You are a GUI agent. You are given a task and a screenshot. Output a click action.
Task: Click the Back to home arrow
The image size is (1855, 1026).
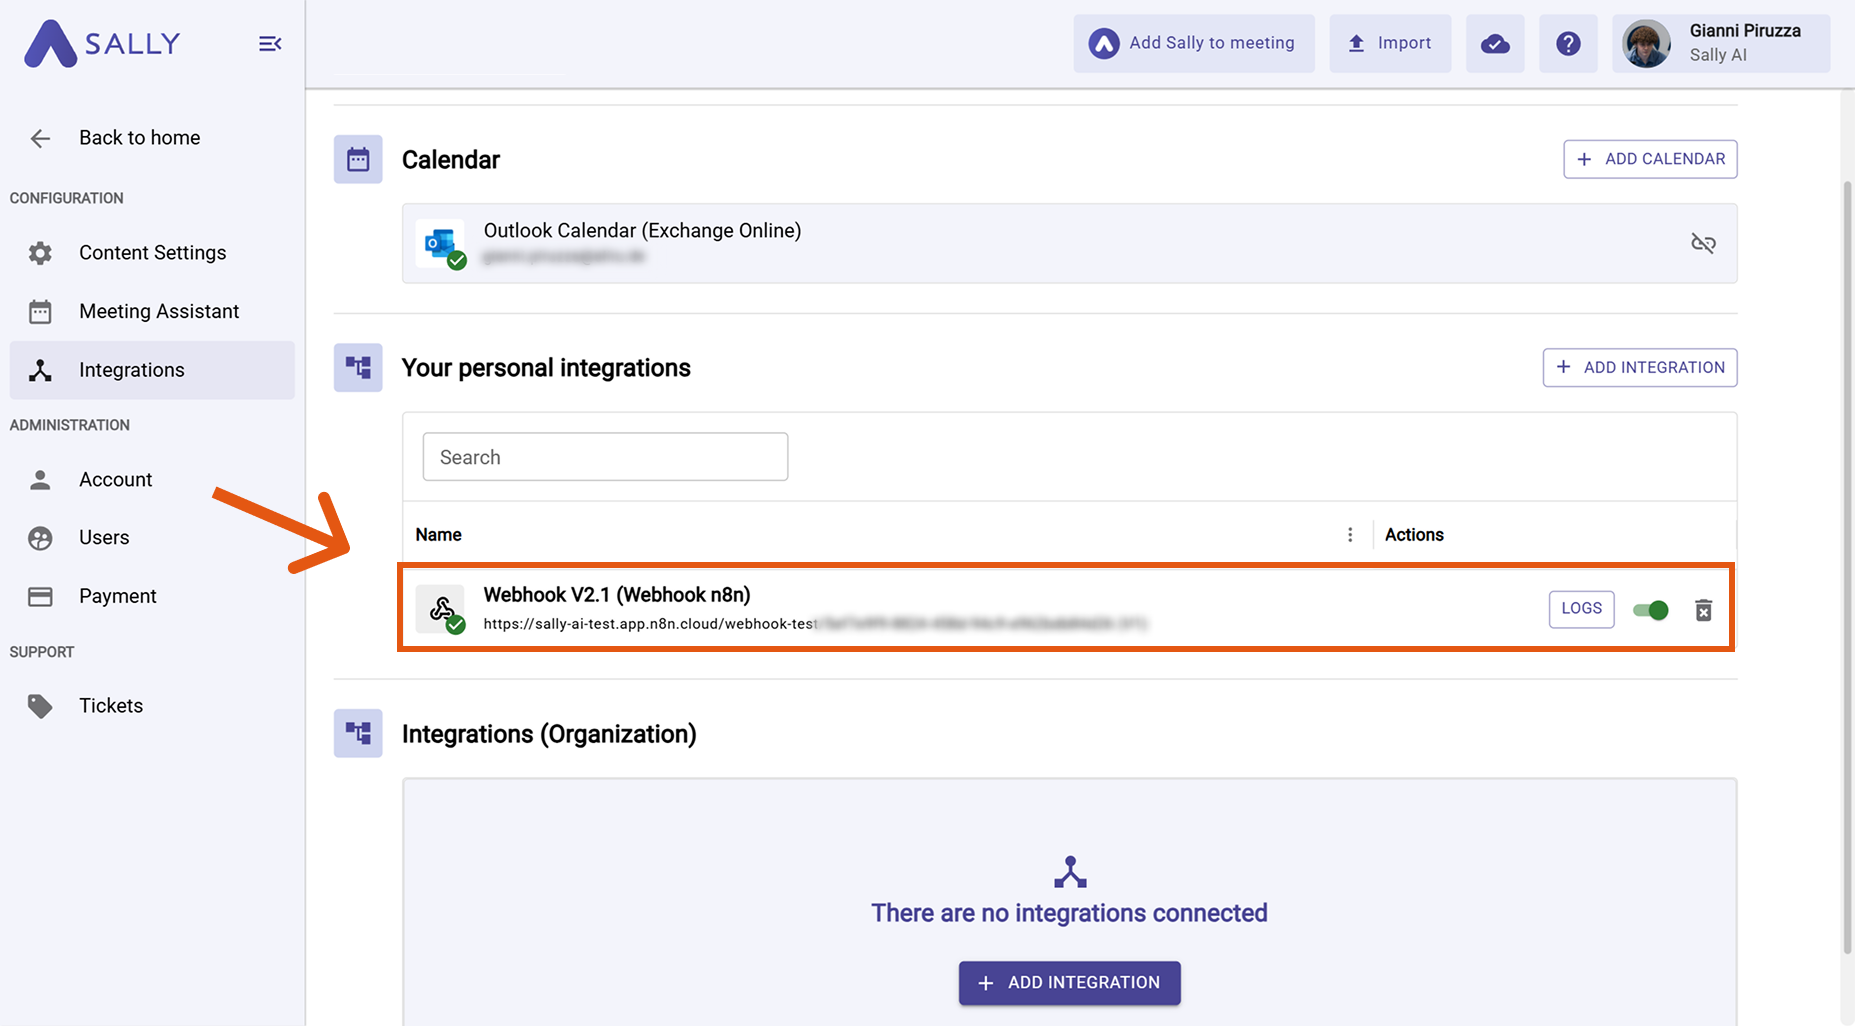tap(40, 138)
